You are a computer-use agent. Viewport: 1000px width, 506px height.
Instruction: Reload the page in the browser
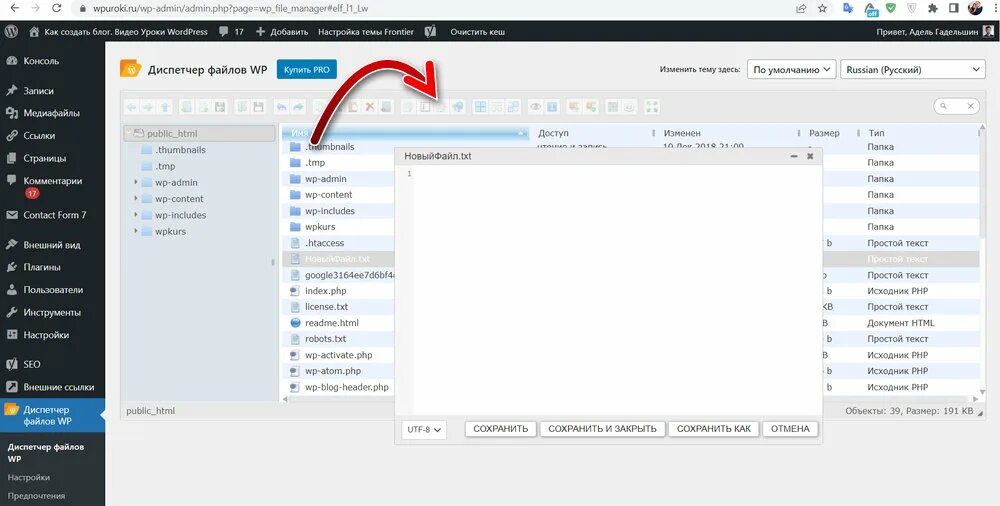(57, 8)
